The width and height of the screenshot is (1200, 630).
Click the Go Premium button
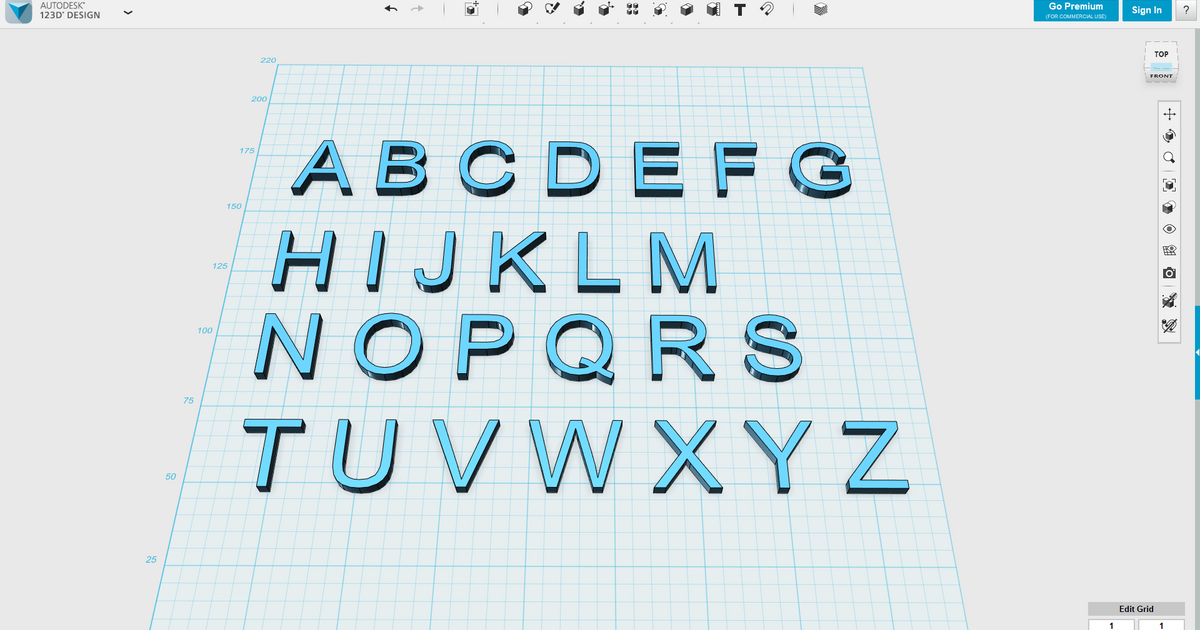(1075, 10)
